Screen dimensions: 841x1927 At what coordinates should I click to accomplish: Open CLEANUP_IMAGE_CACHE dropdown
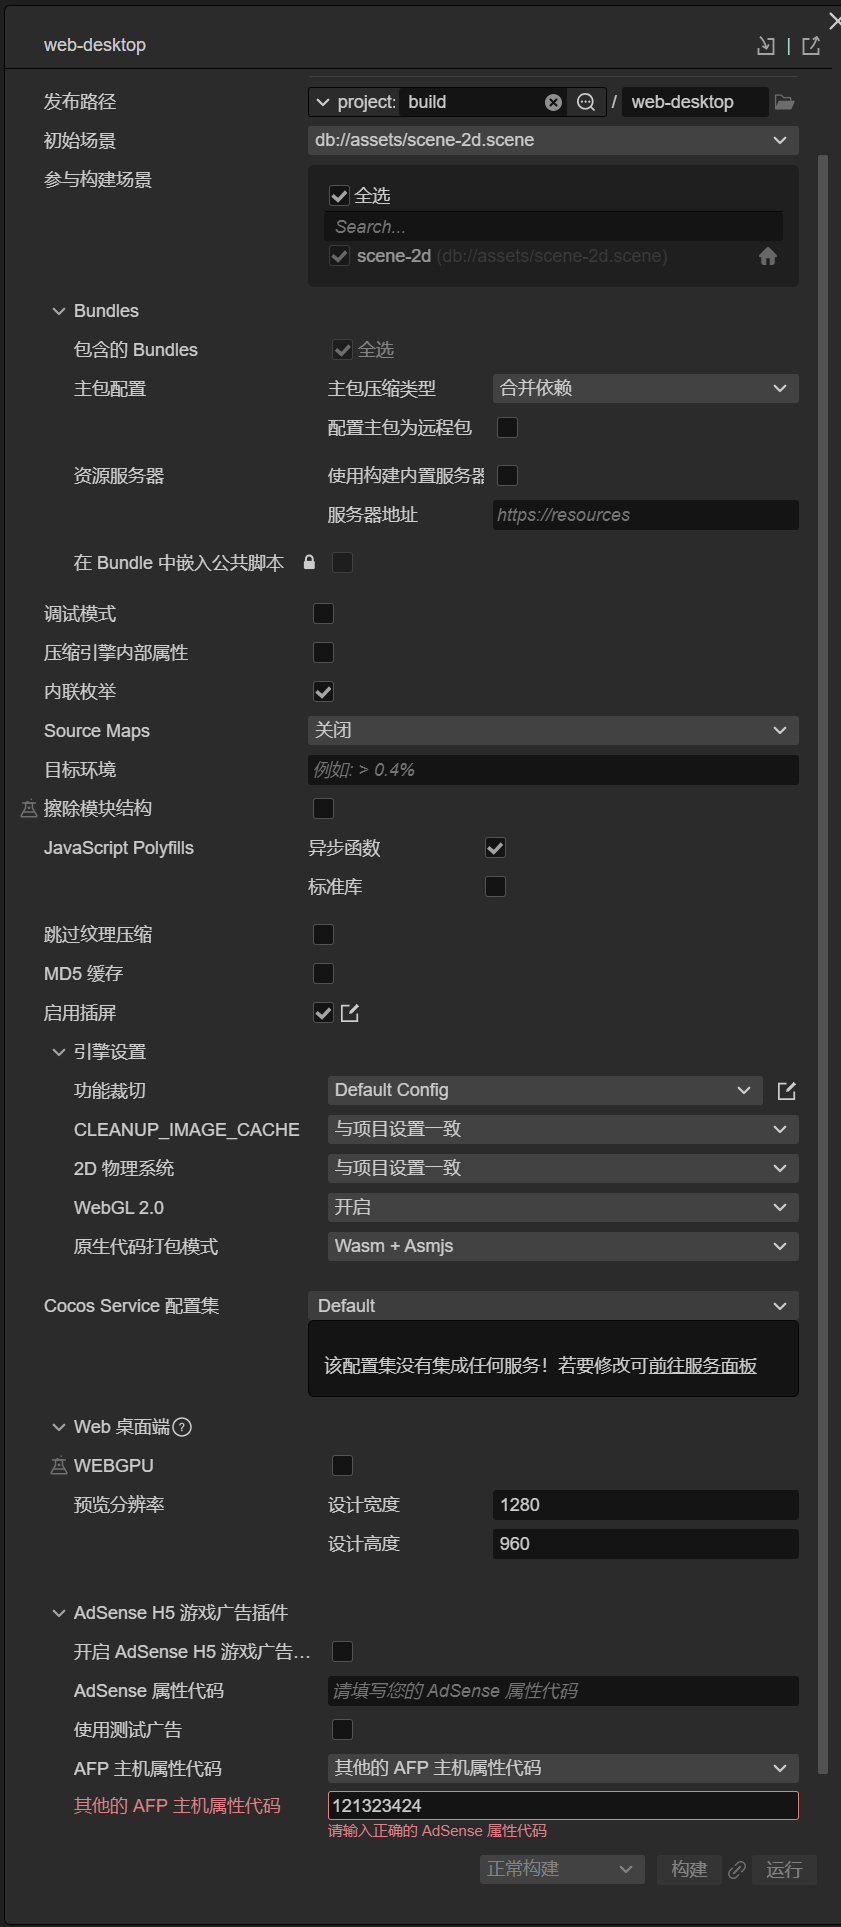pos(563,1129)
